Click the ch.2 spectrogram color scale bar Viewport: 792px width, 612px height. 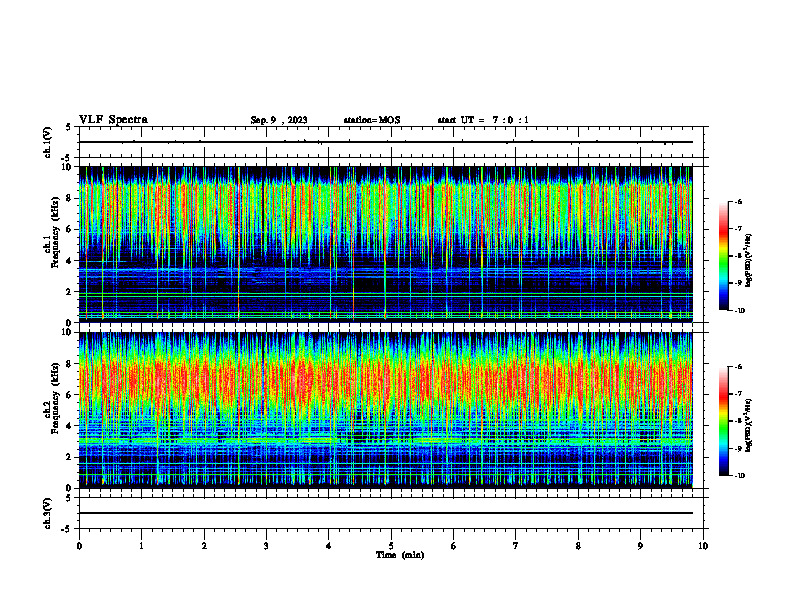pos(723,421)
